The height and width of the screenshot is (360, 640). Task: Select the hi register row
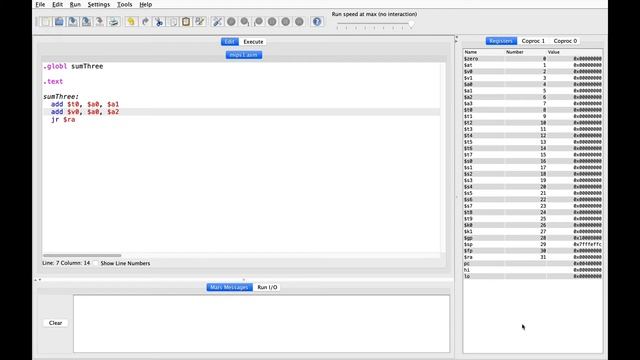pos(533,270)
